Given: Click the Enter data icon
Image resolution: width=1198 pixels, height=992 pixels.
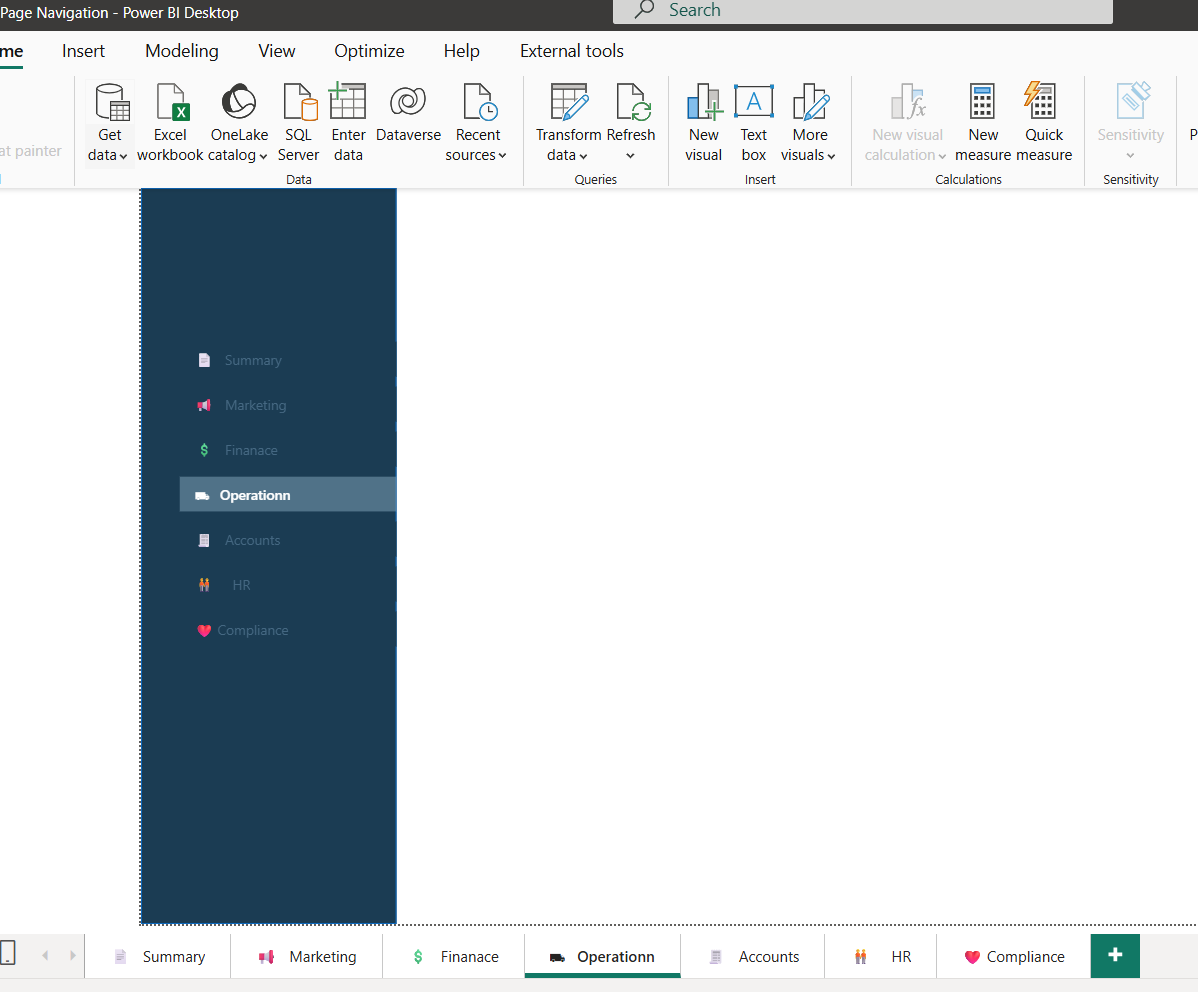Looking at the screenshot, I should coord(348,103).
